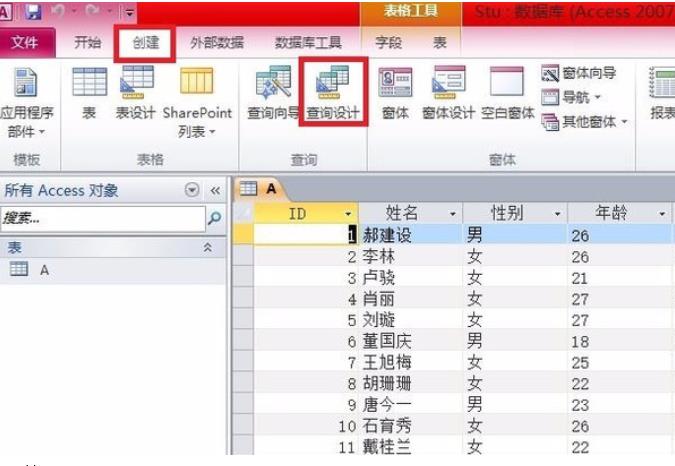
Task: Open the 姓名 column dropdown arrow
Action: pyautogui.click(x=453, y=214)
